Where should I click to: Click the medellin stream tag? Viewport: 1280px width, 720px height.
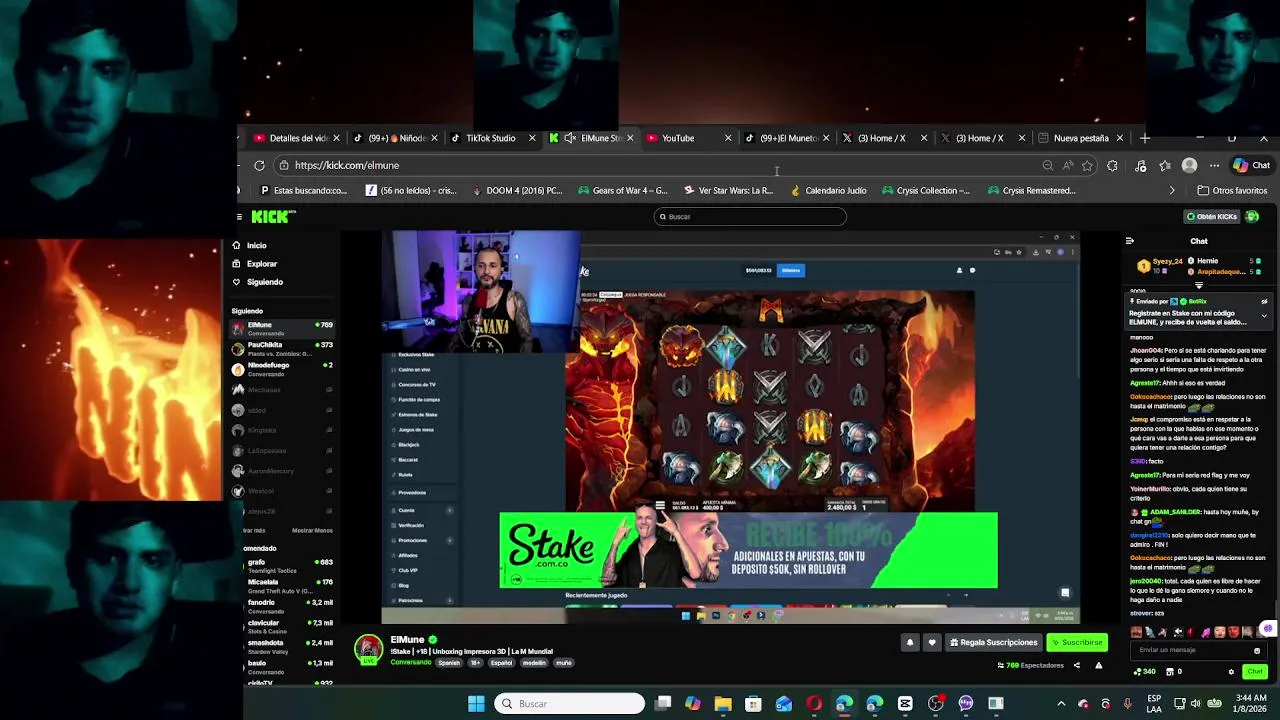click(x=534, y=663)
